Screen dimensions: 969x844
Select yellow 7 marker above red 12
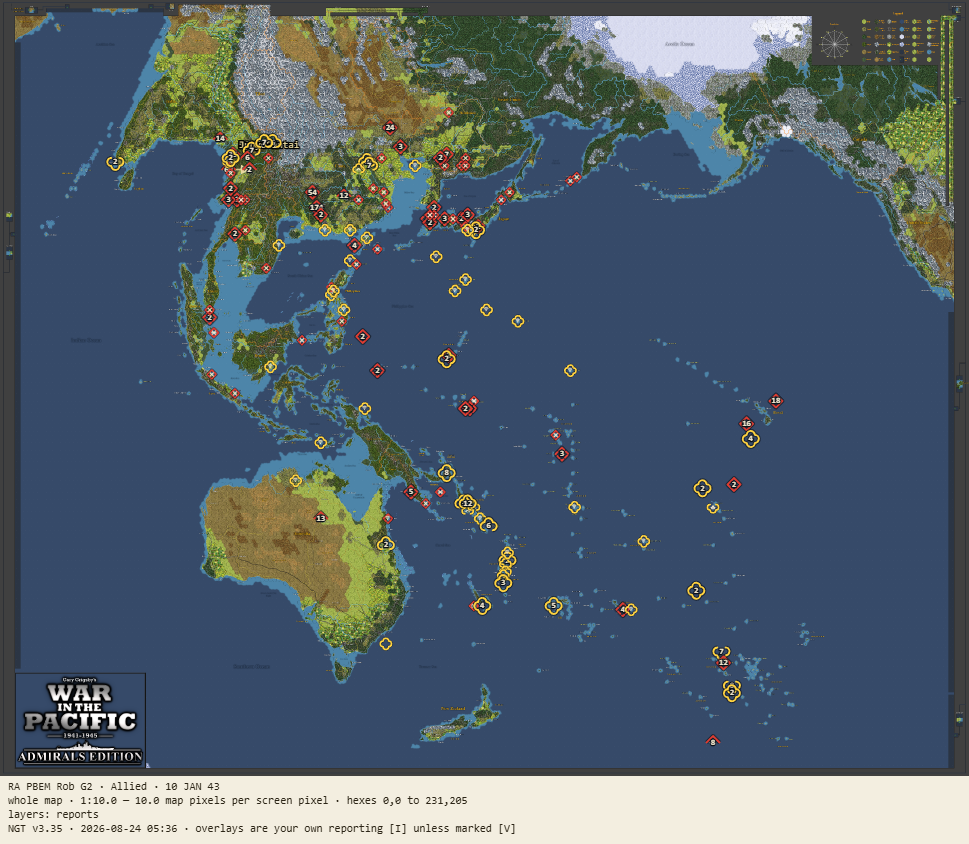[721, 652]
